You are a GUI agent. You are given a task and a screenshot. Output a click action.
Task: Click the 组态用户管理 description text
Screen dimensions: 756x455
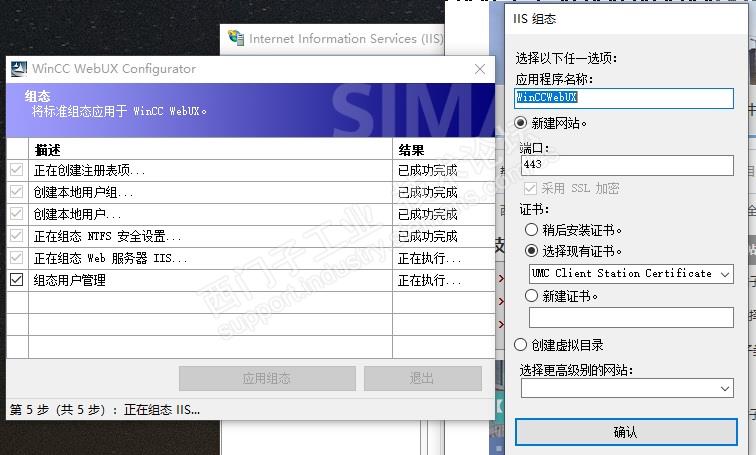click(69, 280)
